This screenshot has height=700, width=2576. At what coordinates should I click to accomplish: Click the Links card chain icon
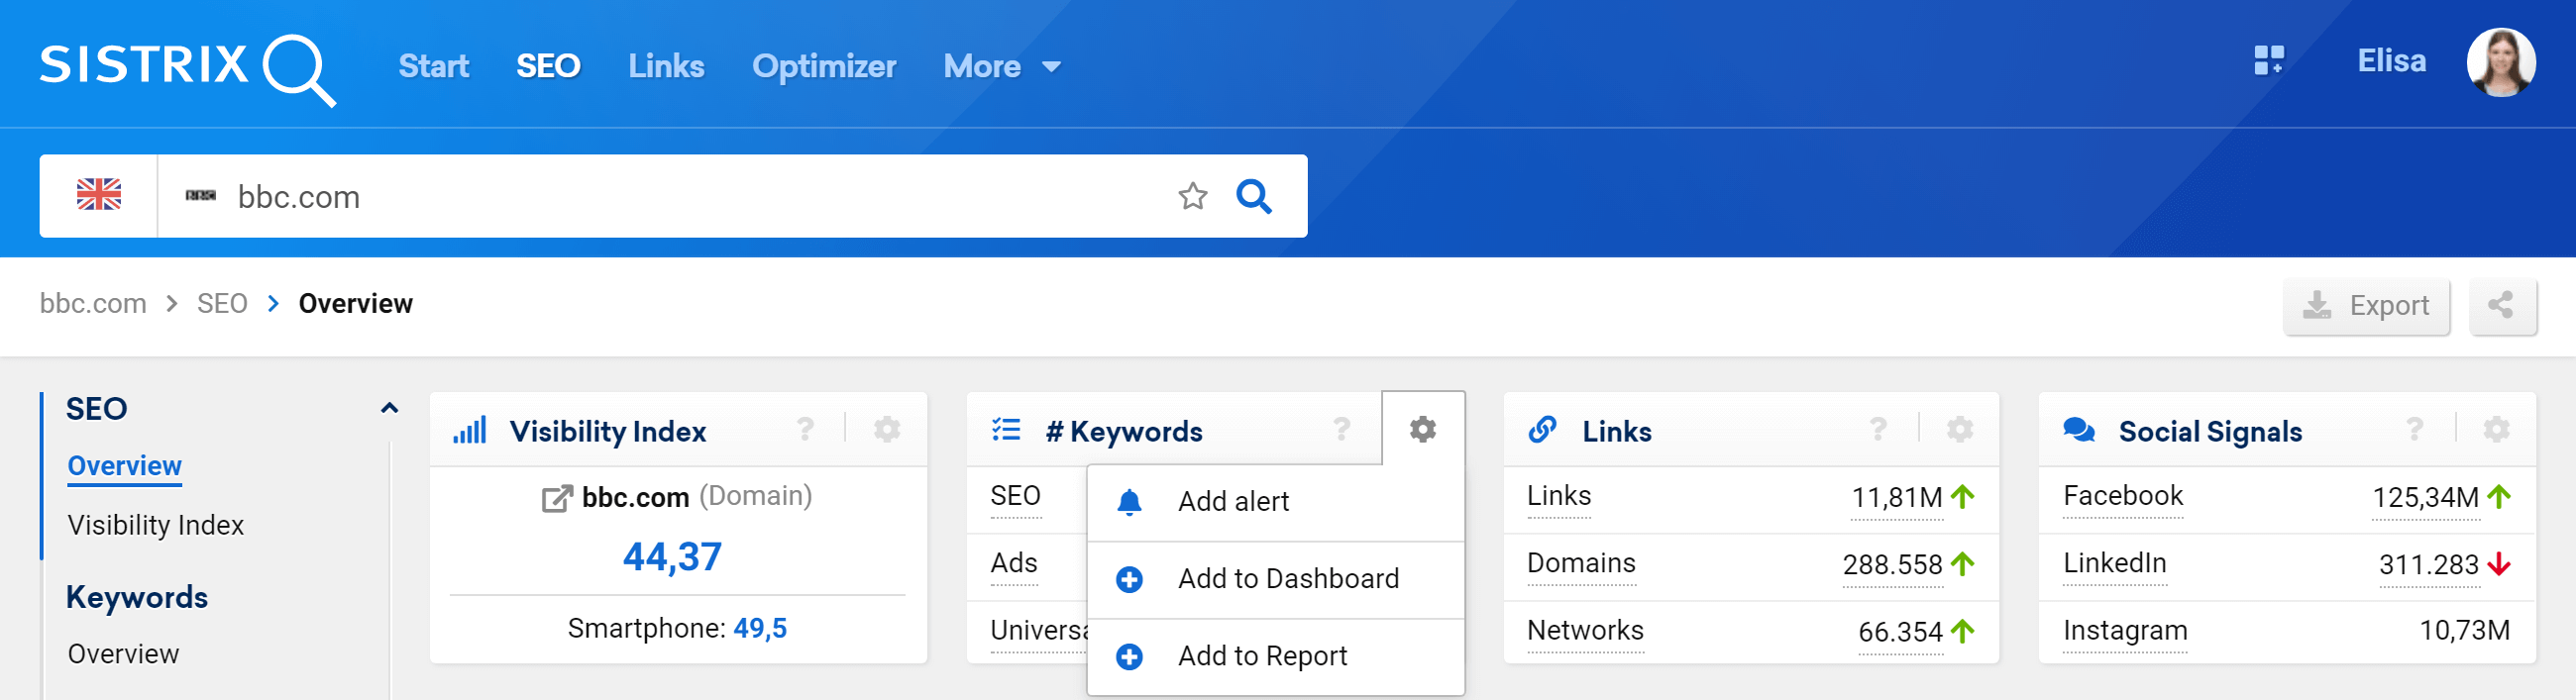coord(1542,430)
